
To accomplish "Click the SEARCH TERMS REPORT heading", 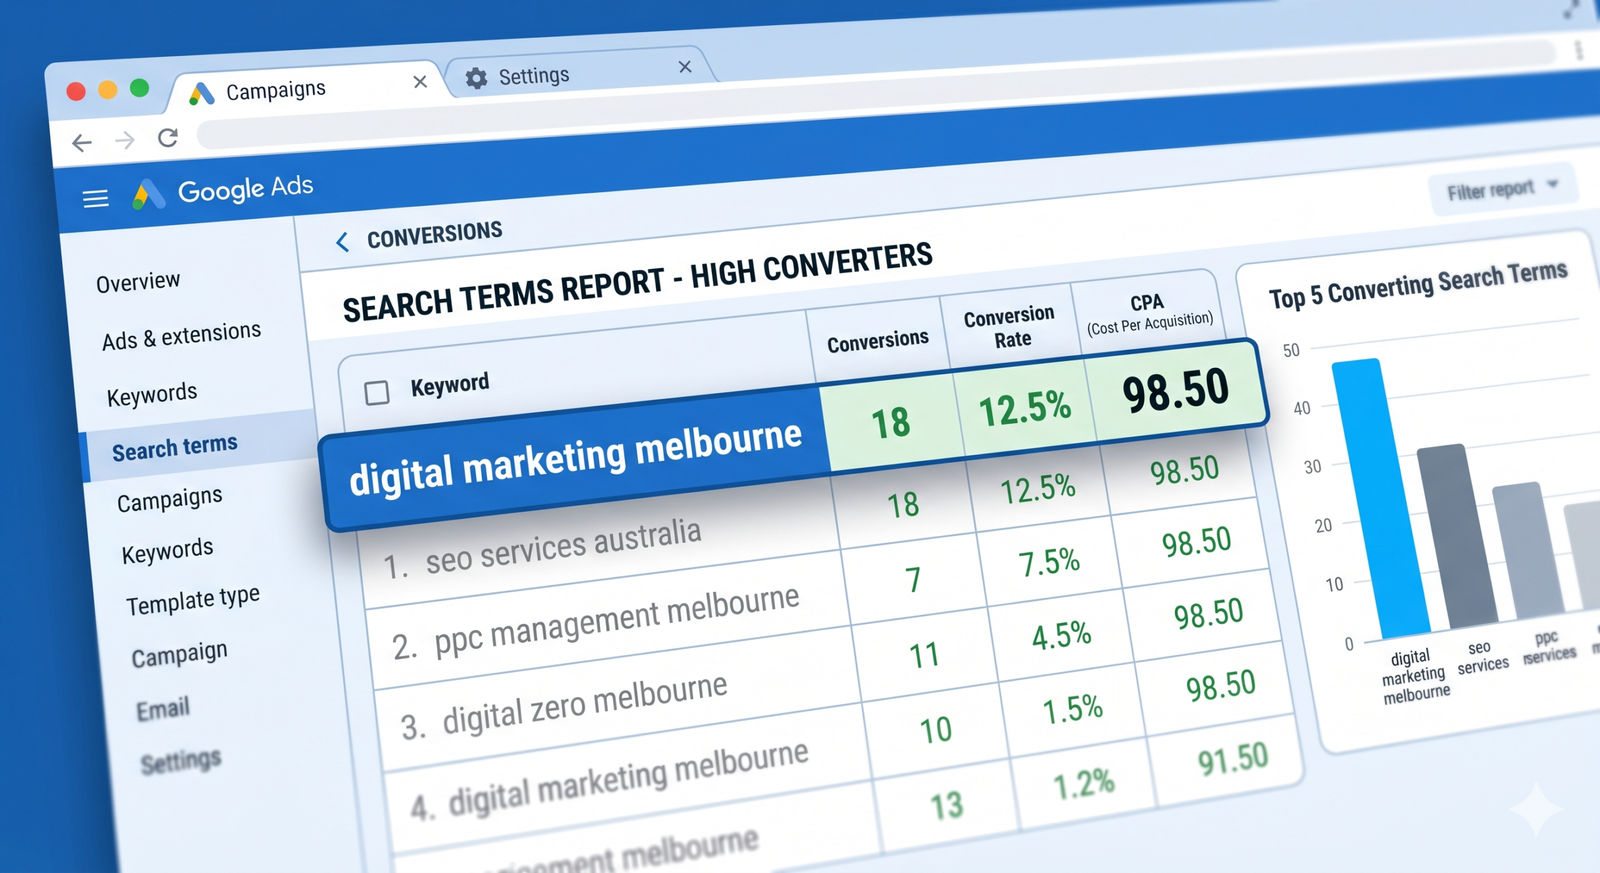I will 637,282.
